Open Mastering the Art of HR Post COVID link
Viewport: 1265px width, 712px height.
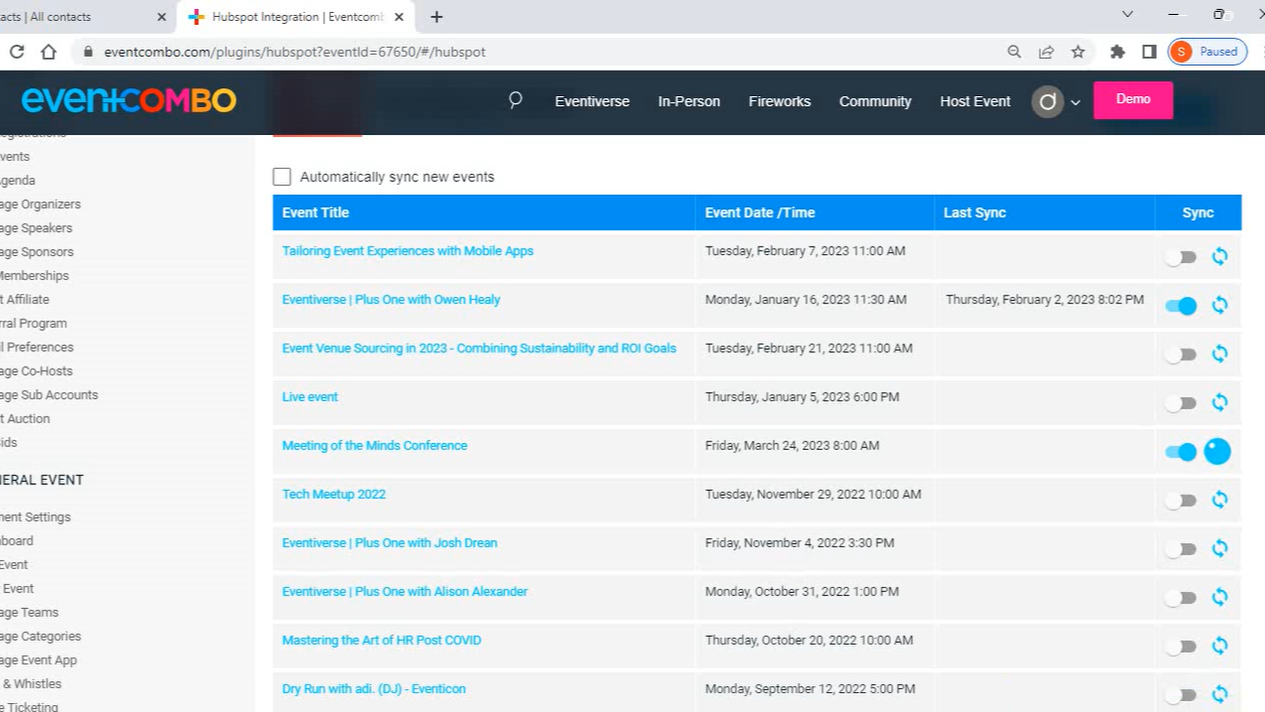[381, 640]
